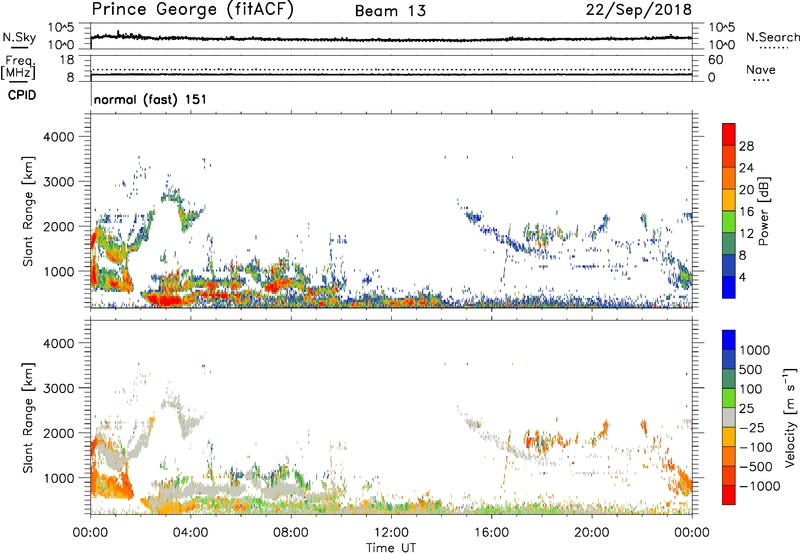This screenshot has width=800, height=554.
Task: Click the "4" power colorbar label
Action: (742, 277)
